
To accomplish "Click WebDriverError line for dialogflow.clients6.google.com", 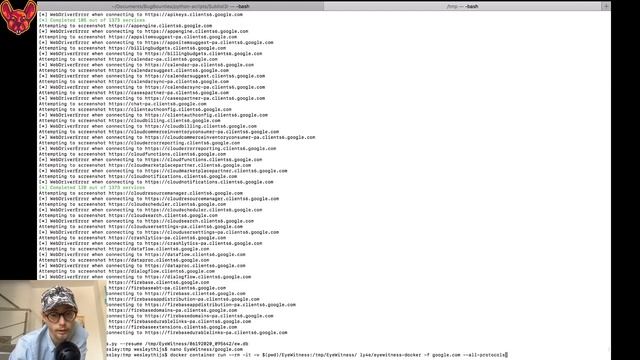I will coord(145,276).
